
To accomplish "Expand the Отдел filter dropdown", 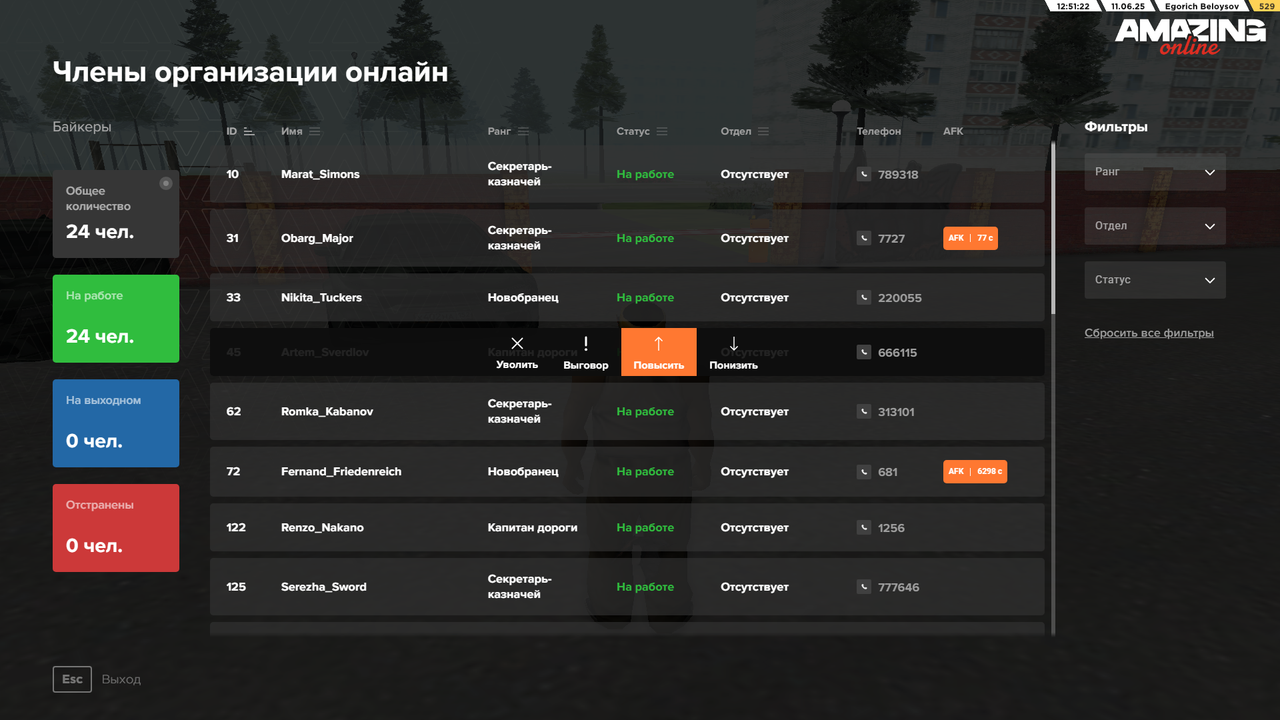I will coord(1155,226).
